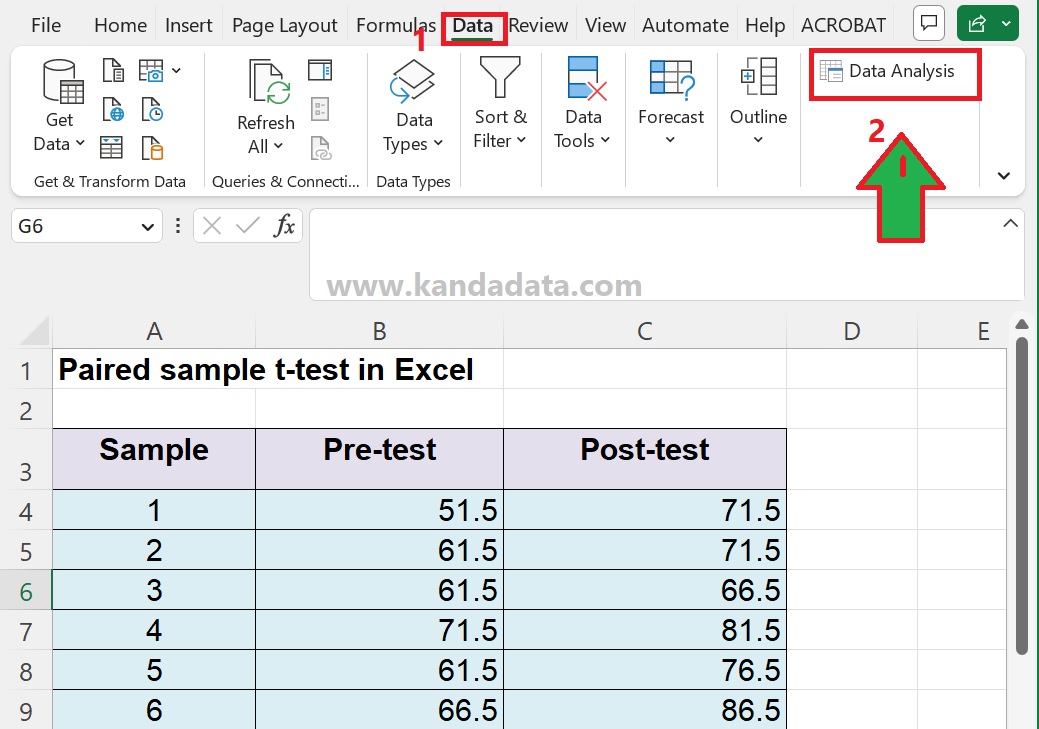The width and height of the screenshot is (1039, 729).
Task: Click the formula bar Cancel X
Action: 212,226
